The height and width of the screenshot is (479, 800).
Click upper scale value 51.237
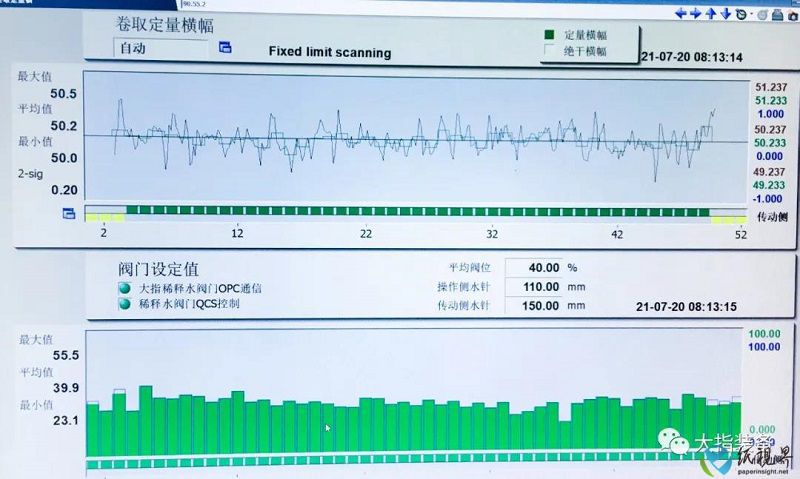(771, 87)
